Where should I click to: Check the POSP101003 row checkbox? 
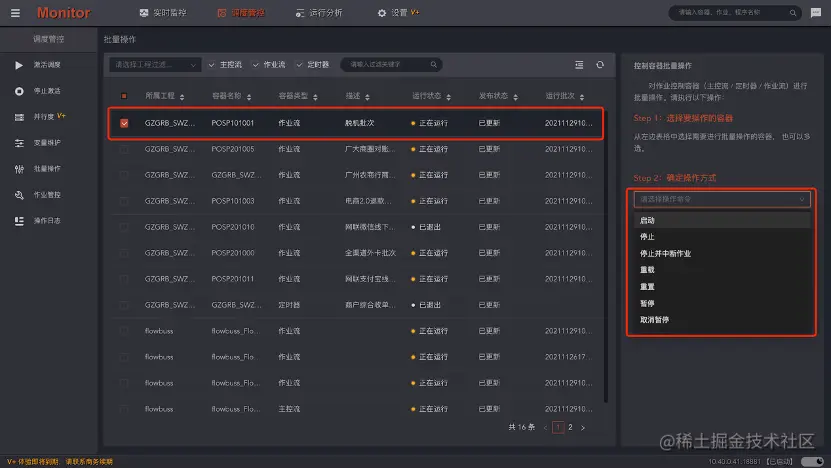124,201
